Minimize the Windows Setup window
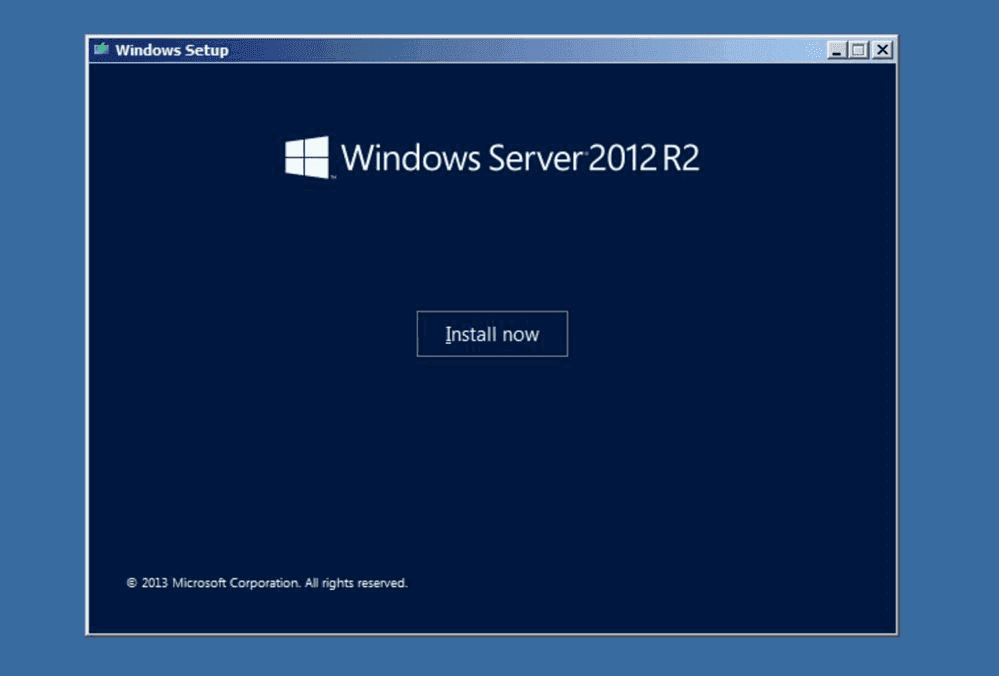Viewport: 999px width, 676px height. pyautogui.click(x=837, y=50)
